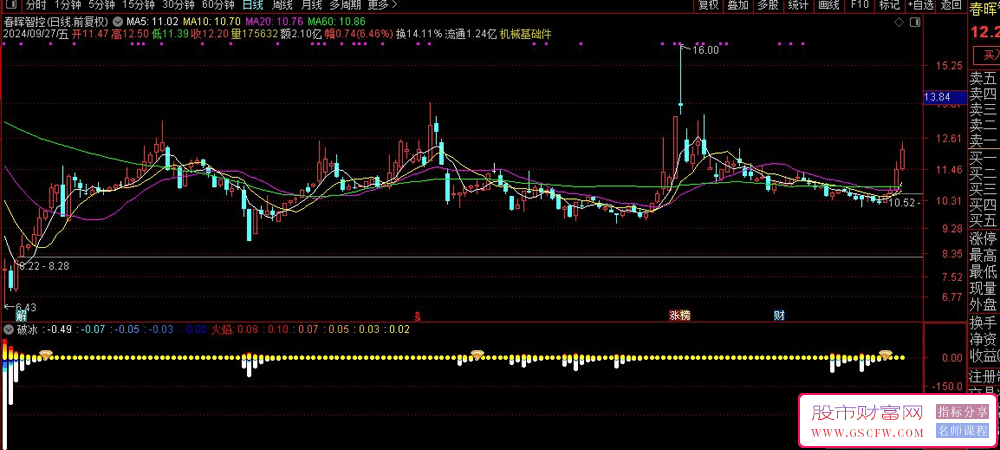Viewport: 1000px width, 450px height.
Task: Click the 标记 mark button
Action: coord(889,5)
